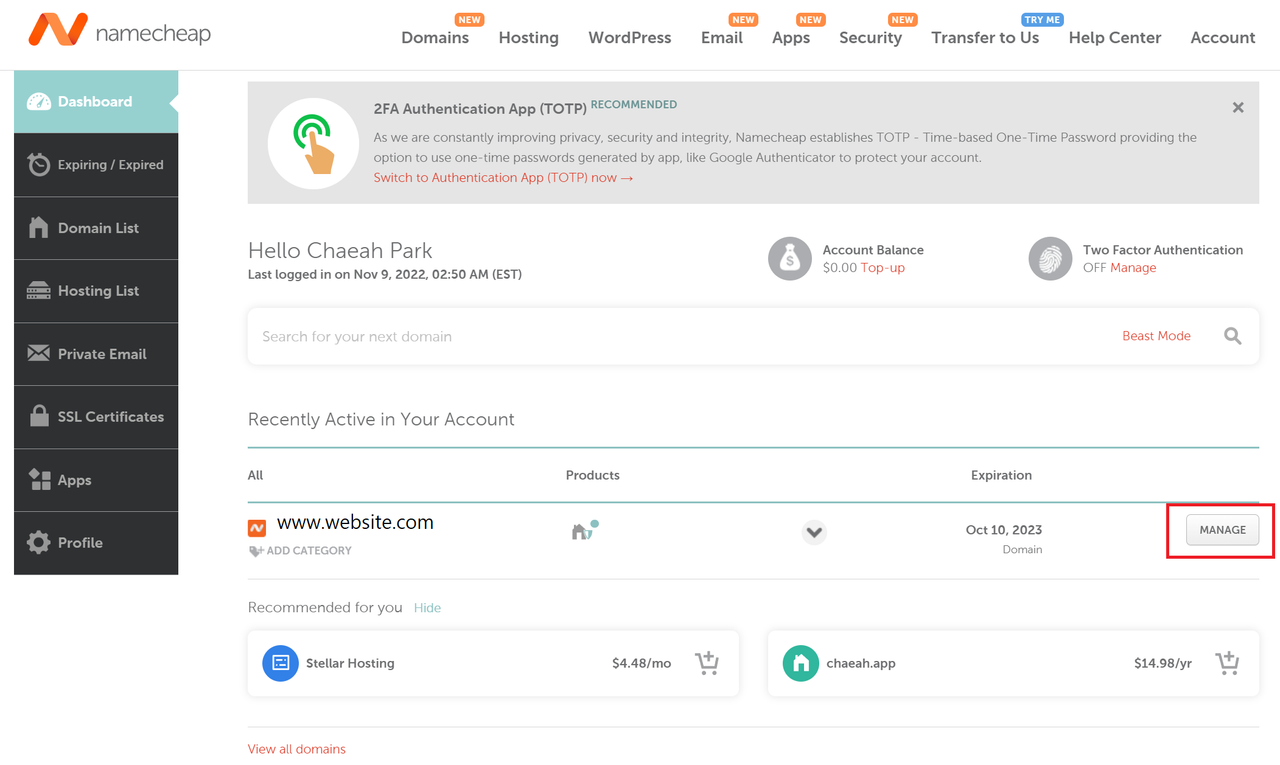Open SSL Certificates in sidebar
The width and height of the screenshot is (1280, 765).
click(96, 417)
